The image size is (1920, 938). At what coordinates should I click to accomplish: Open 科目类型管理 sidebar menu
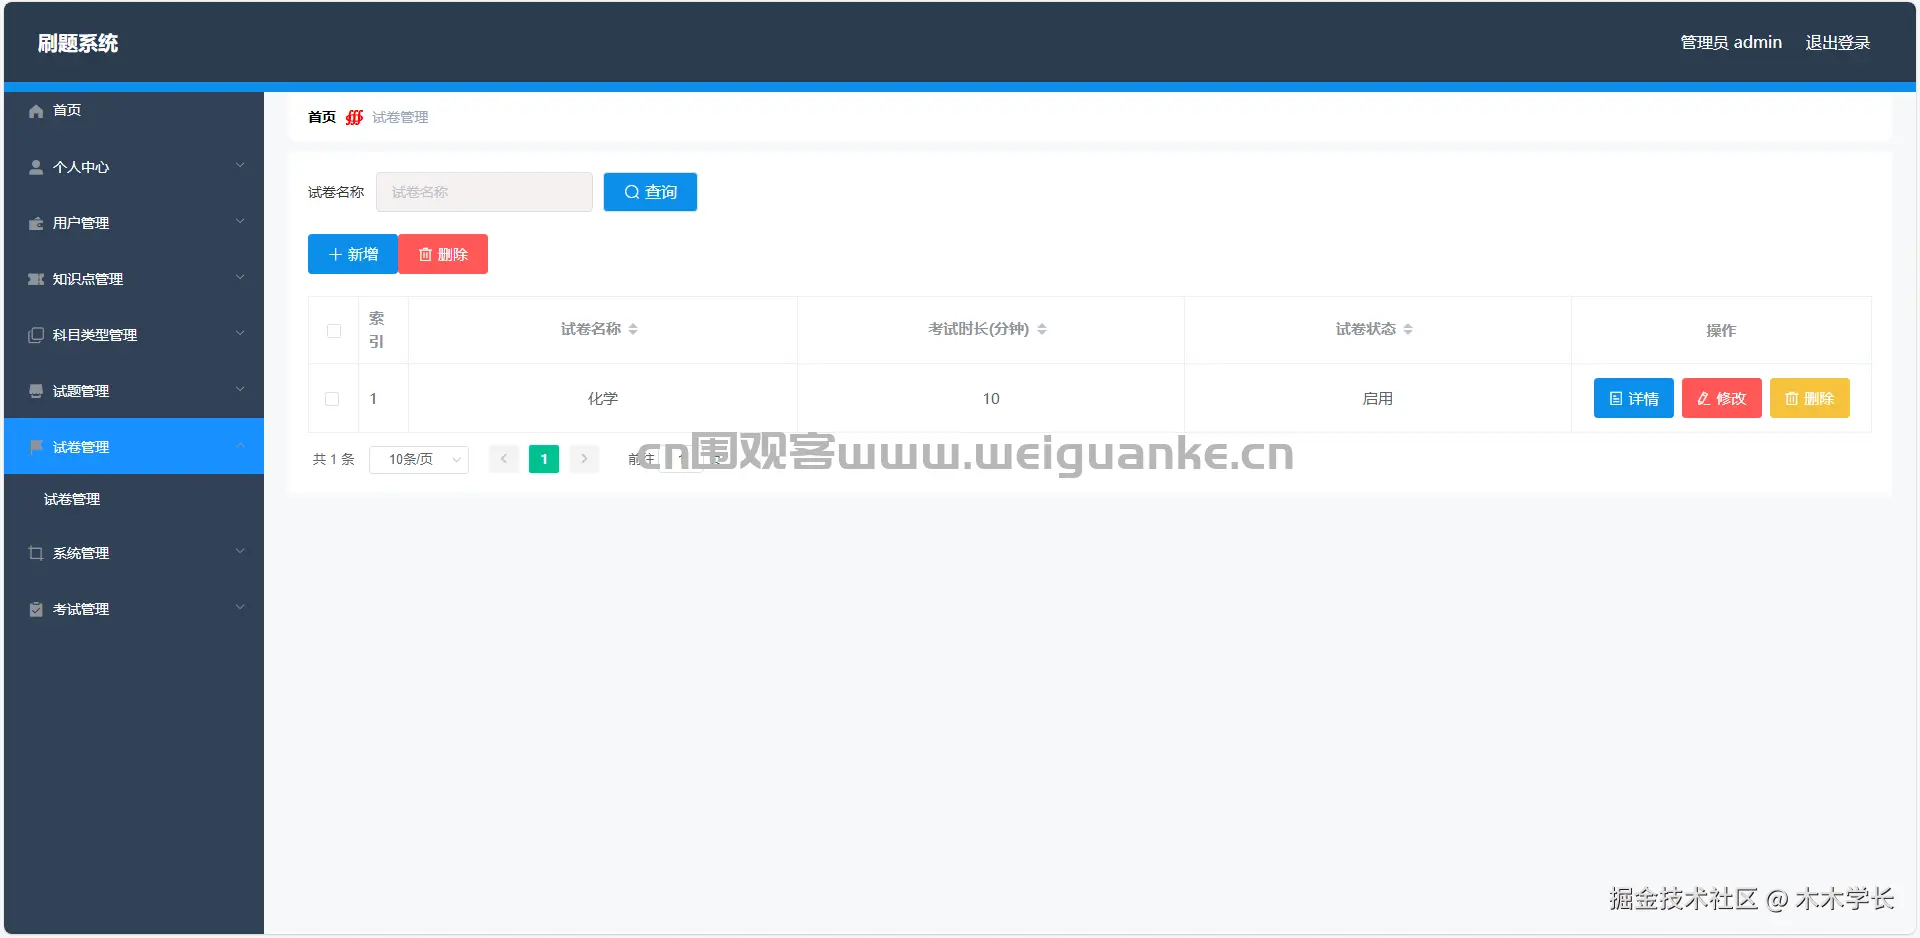(x=134, y=335)
